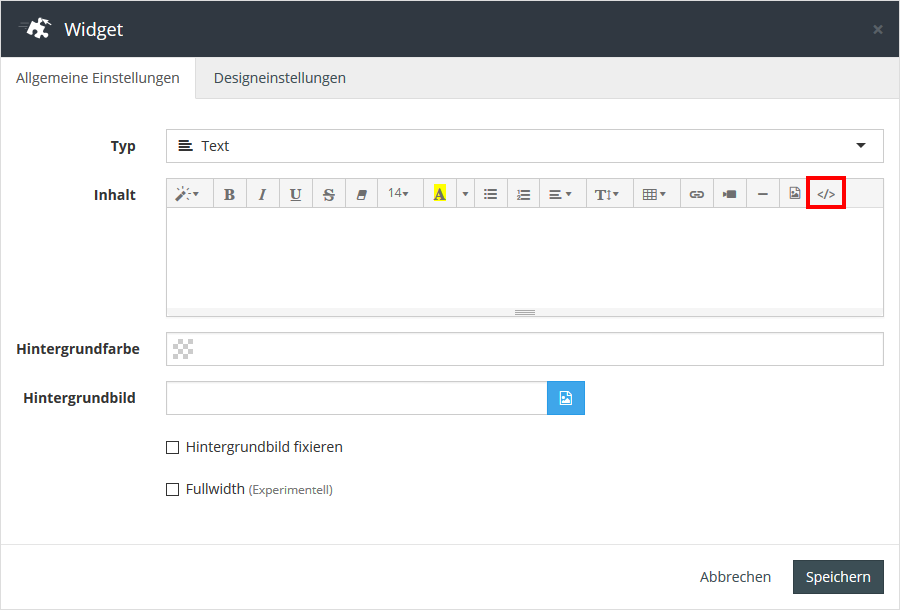Viewport: 900px width, 610px height.
Task: Apply strikethrough formatting
Action: coord(328,194)
